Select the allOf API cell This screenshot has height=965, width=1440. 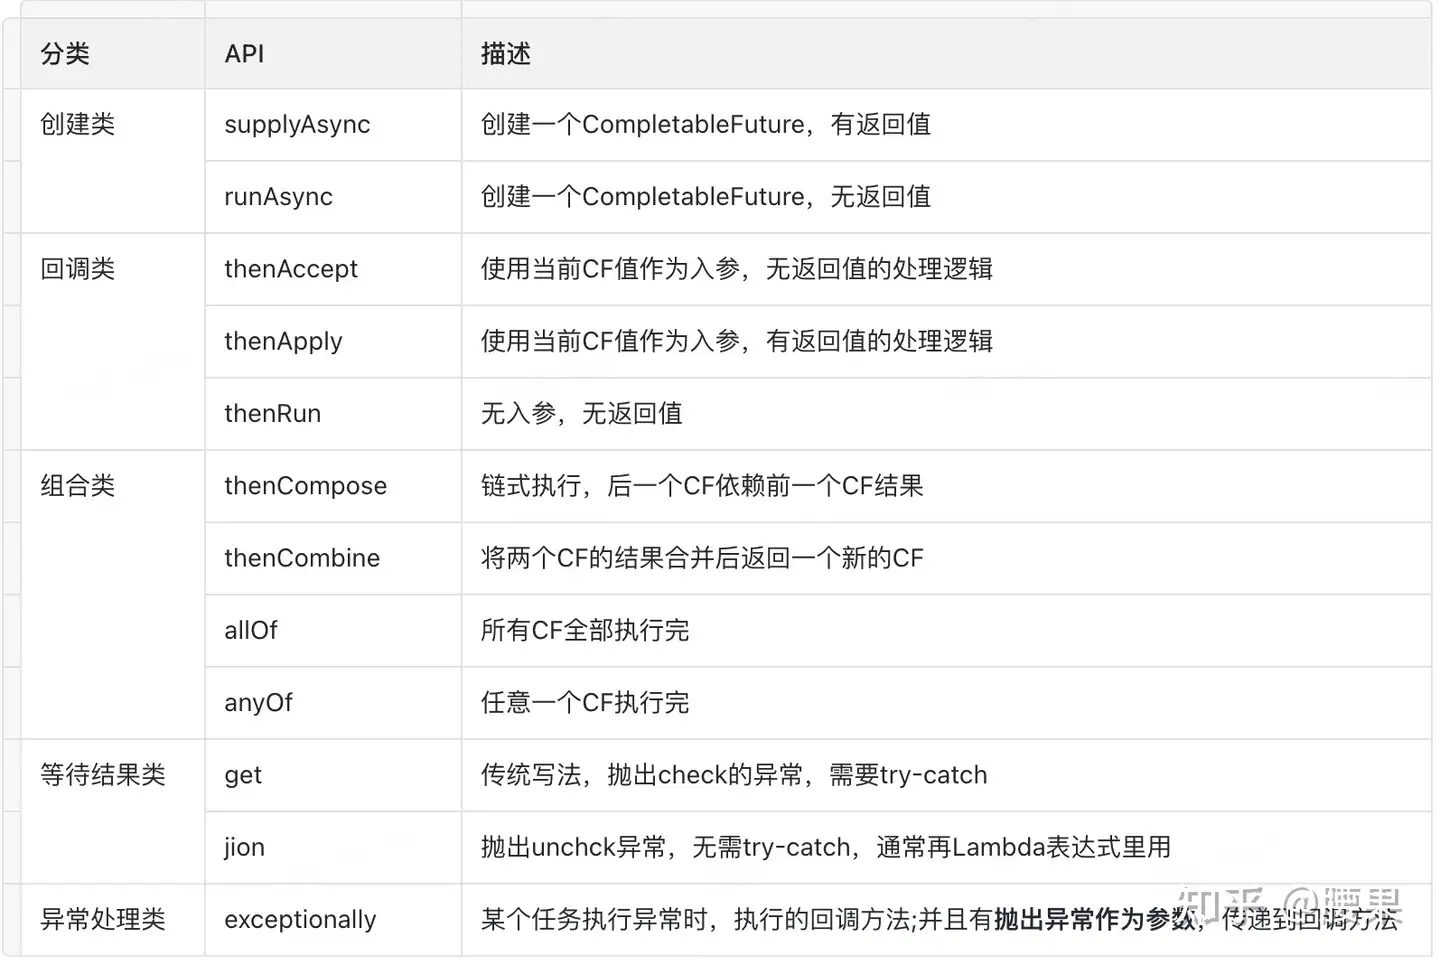click(x=251, y=631)
